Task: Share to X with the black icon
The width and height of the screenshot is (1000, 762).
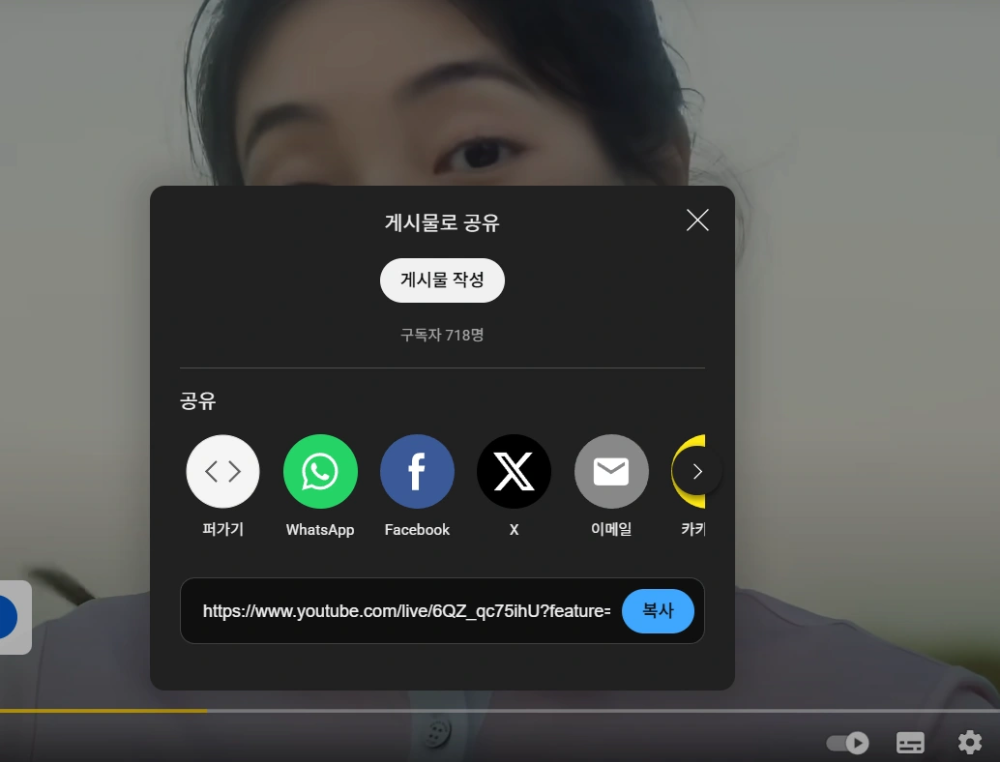Action: point(514,472)
